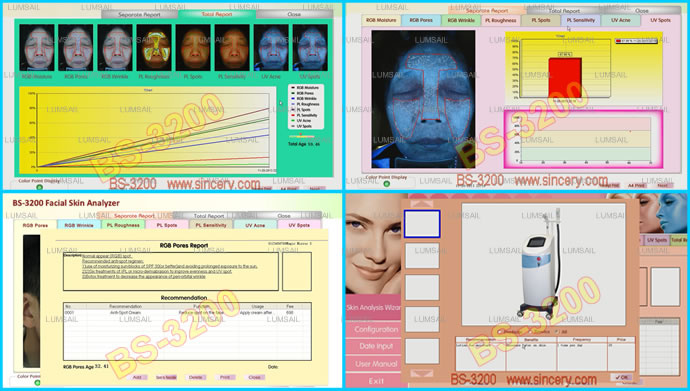This screenshot has height=391, width=690.
Task: Open Skin Analysis Wizard from the side menu
Action: pyautogui.click(x=373, y=307)
